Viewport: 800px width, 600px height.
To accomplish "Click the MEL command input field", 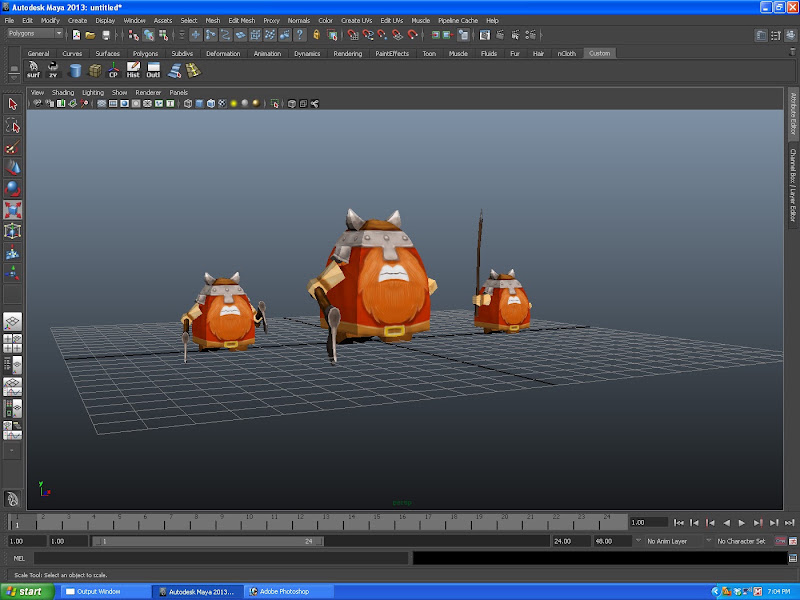I will (x=221, y=558).
